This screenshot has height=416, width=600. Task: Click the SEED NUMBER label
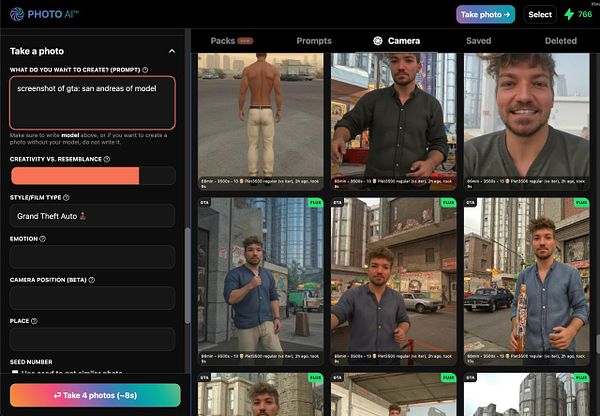point(31,362)
